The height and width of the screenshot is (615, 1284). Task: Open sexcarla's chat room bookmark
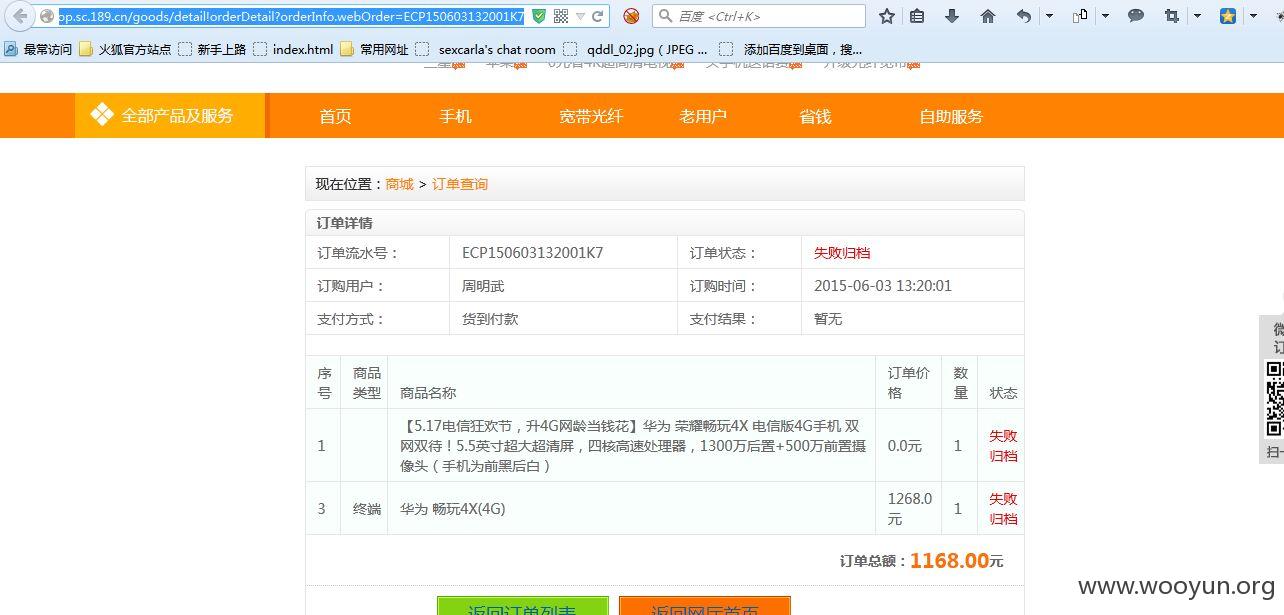coord(485,49)
